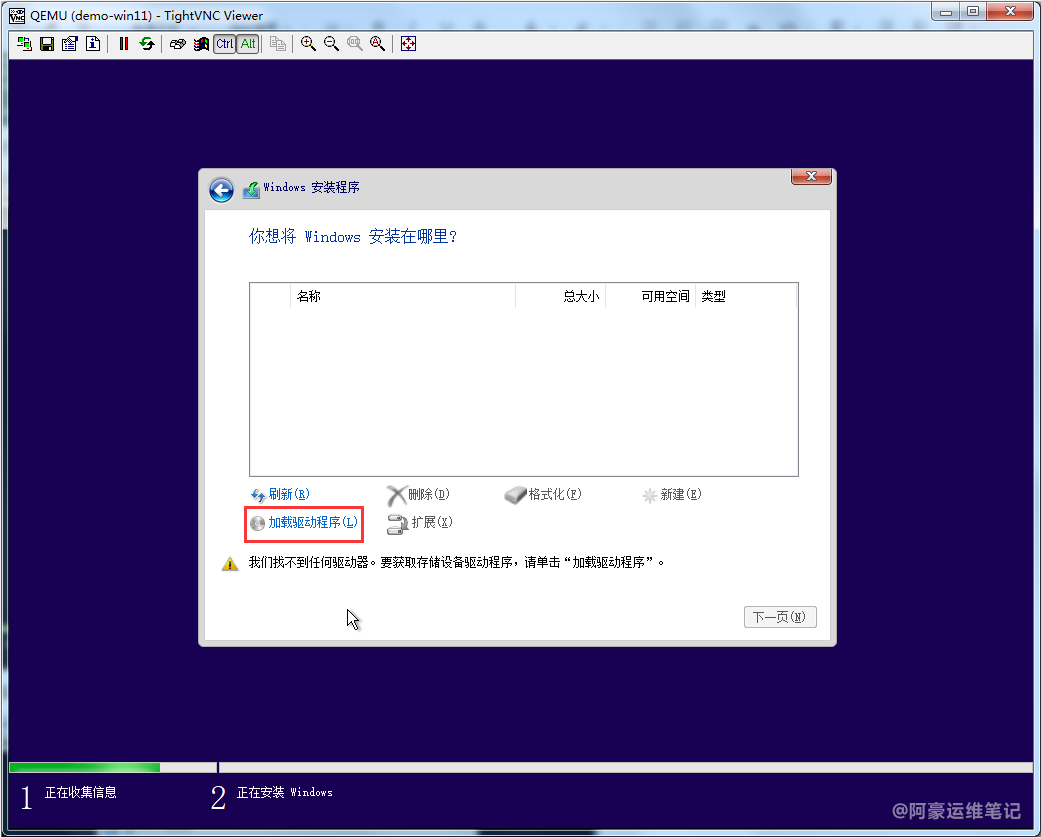Open connection options in the toolbar
The height and width of the screenshot is (838, 1041).
click(70, 44)
